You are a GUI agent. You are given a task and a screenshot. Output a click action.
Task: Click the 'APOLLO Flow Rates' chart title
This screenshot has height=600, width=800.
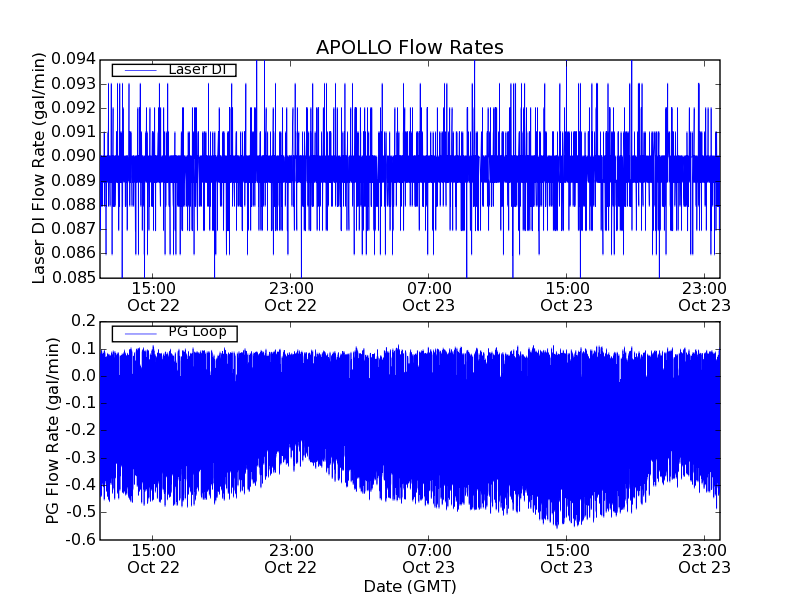coord(409,47)
